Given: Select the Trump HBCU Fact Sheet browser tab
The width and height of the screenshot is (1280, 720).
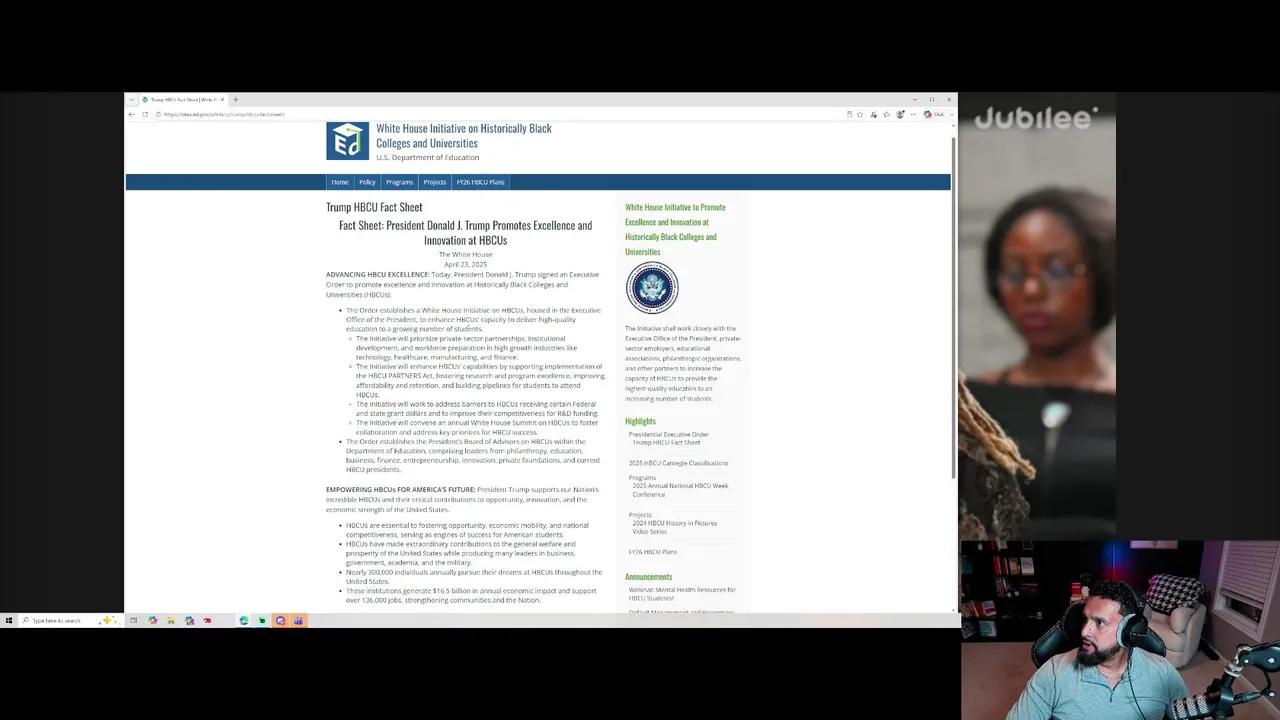Looking at the screenshot, I should (x=183, y=99).
